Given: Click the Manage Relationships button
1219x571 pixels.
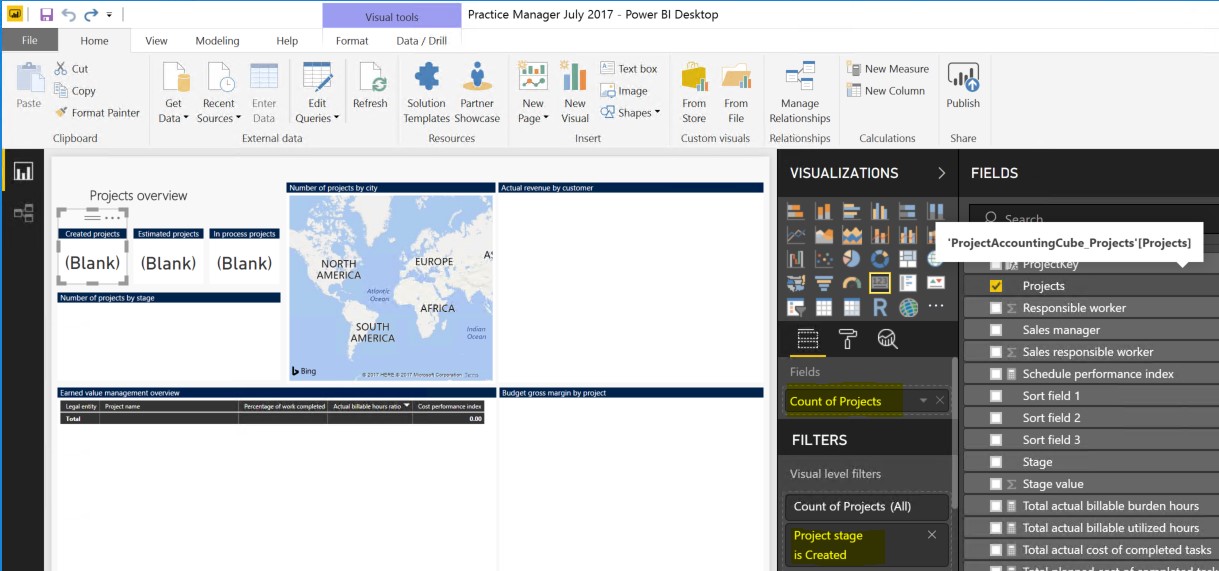Looking at the screenshot, I should coord(800,91).
